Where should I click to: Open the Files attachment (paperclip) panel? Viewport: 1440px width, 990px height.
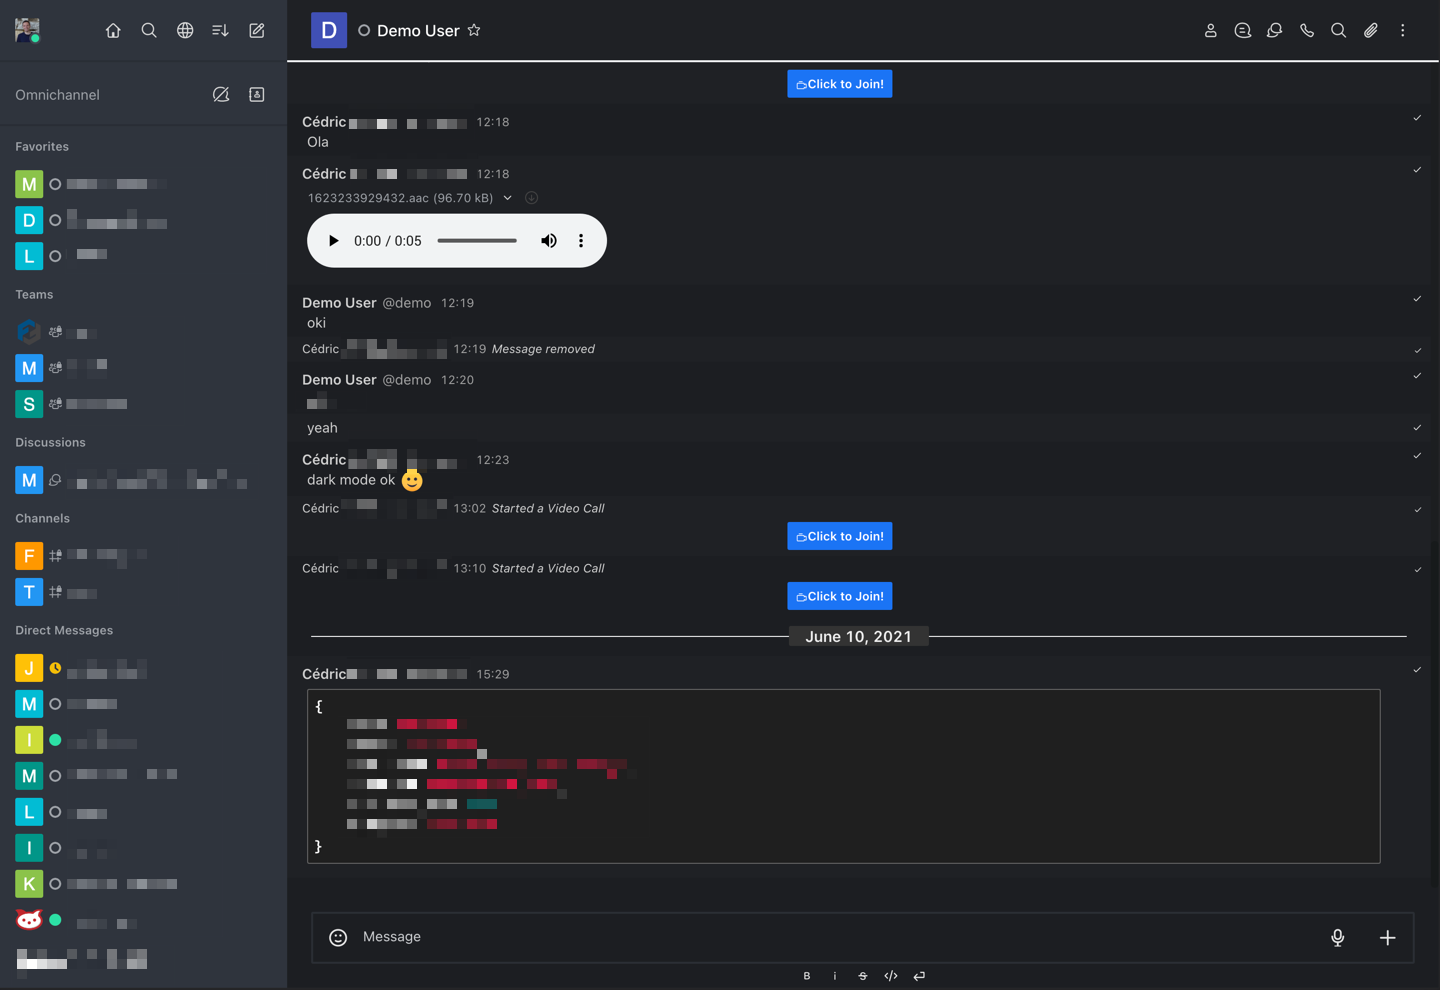coord(1371,30)
